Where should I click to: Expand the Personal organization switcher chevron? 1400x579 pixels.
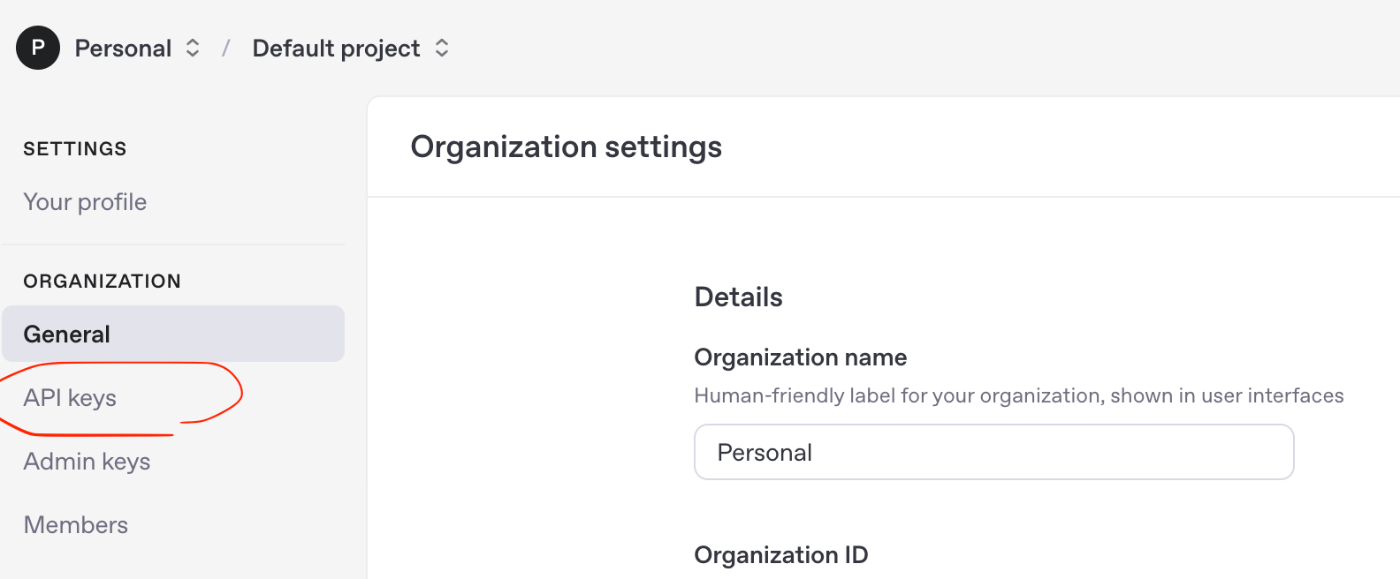(193, 48)
